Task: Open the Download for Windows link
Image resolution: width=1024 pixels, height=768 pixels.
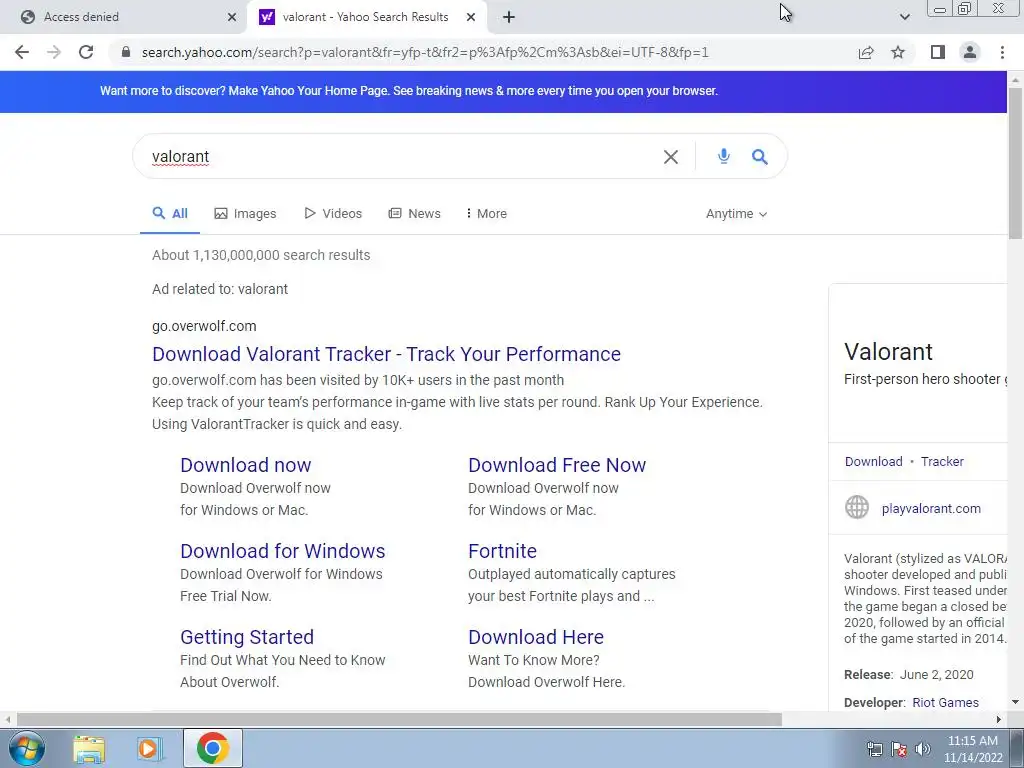Action: [x=283, y=551]
